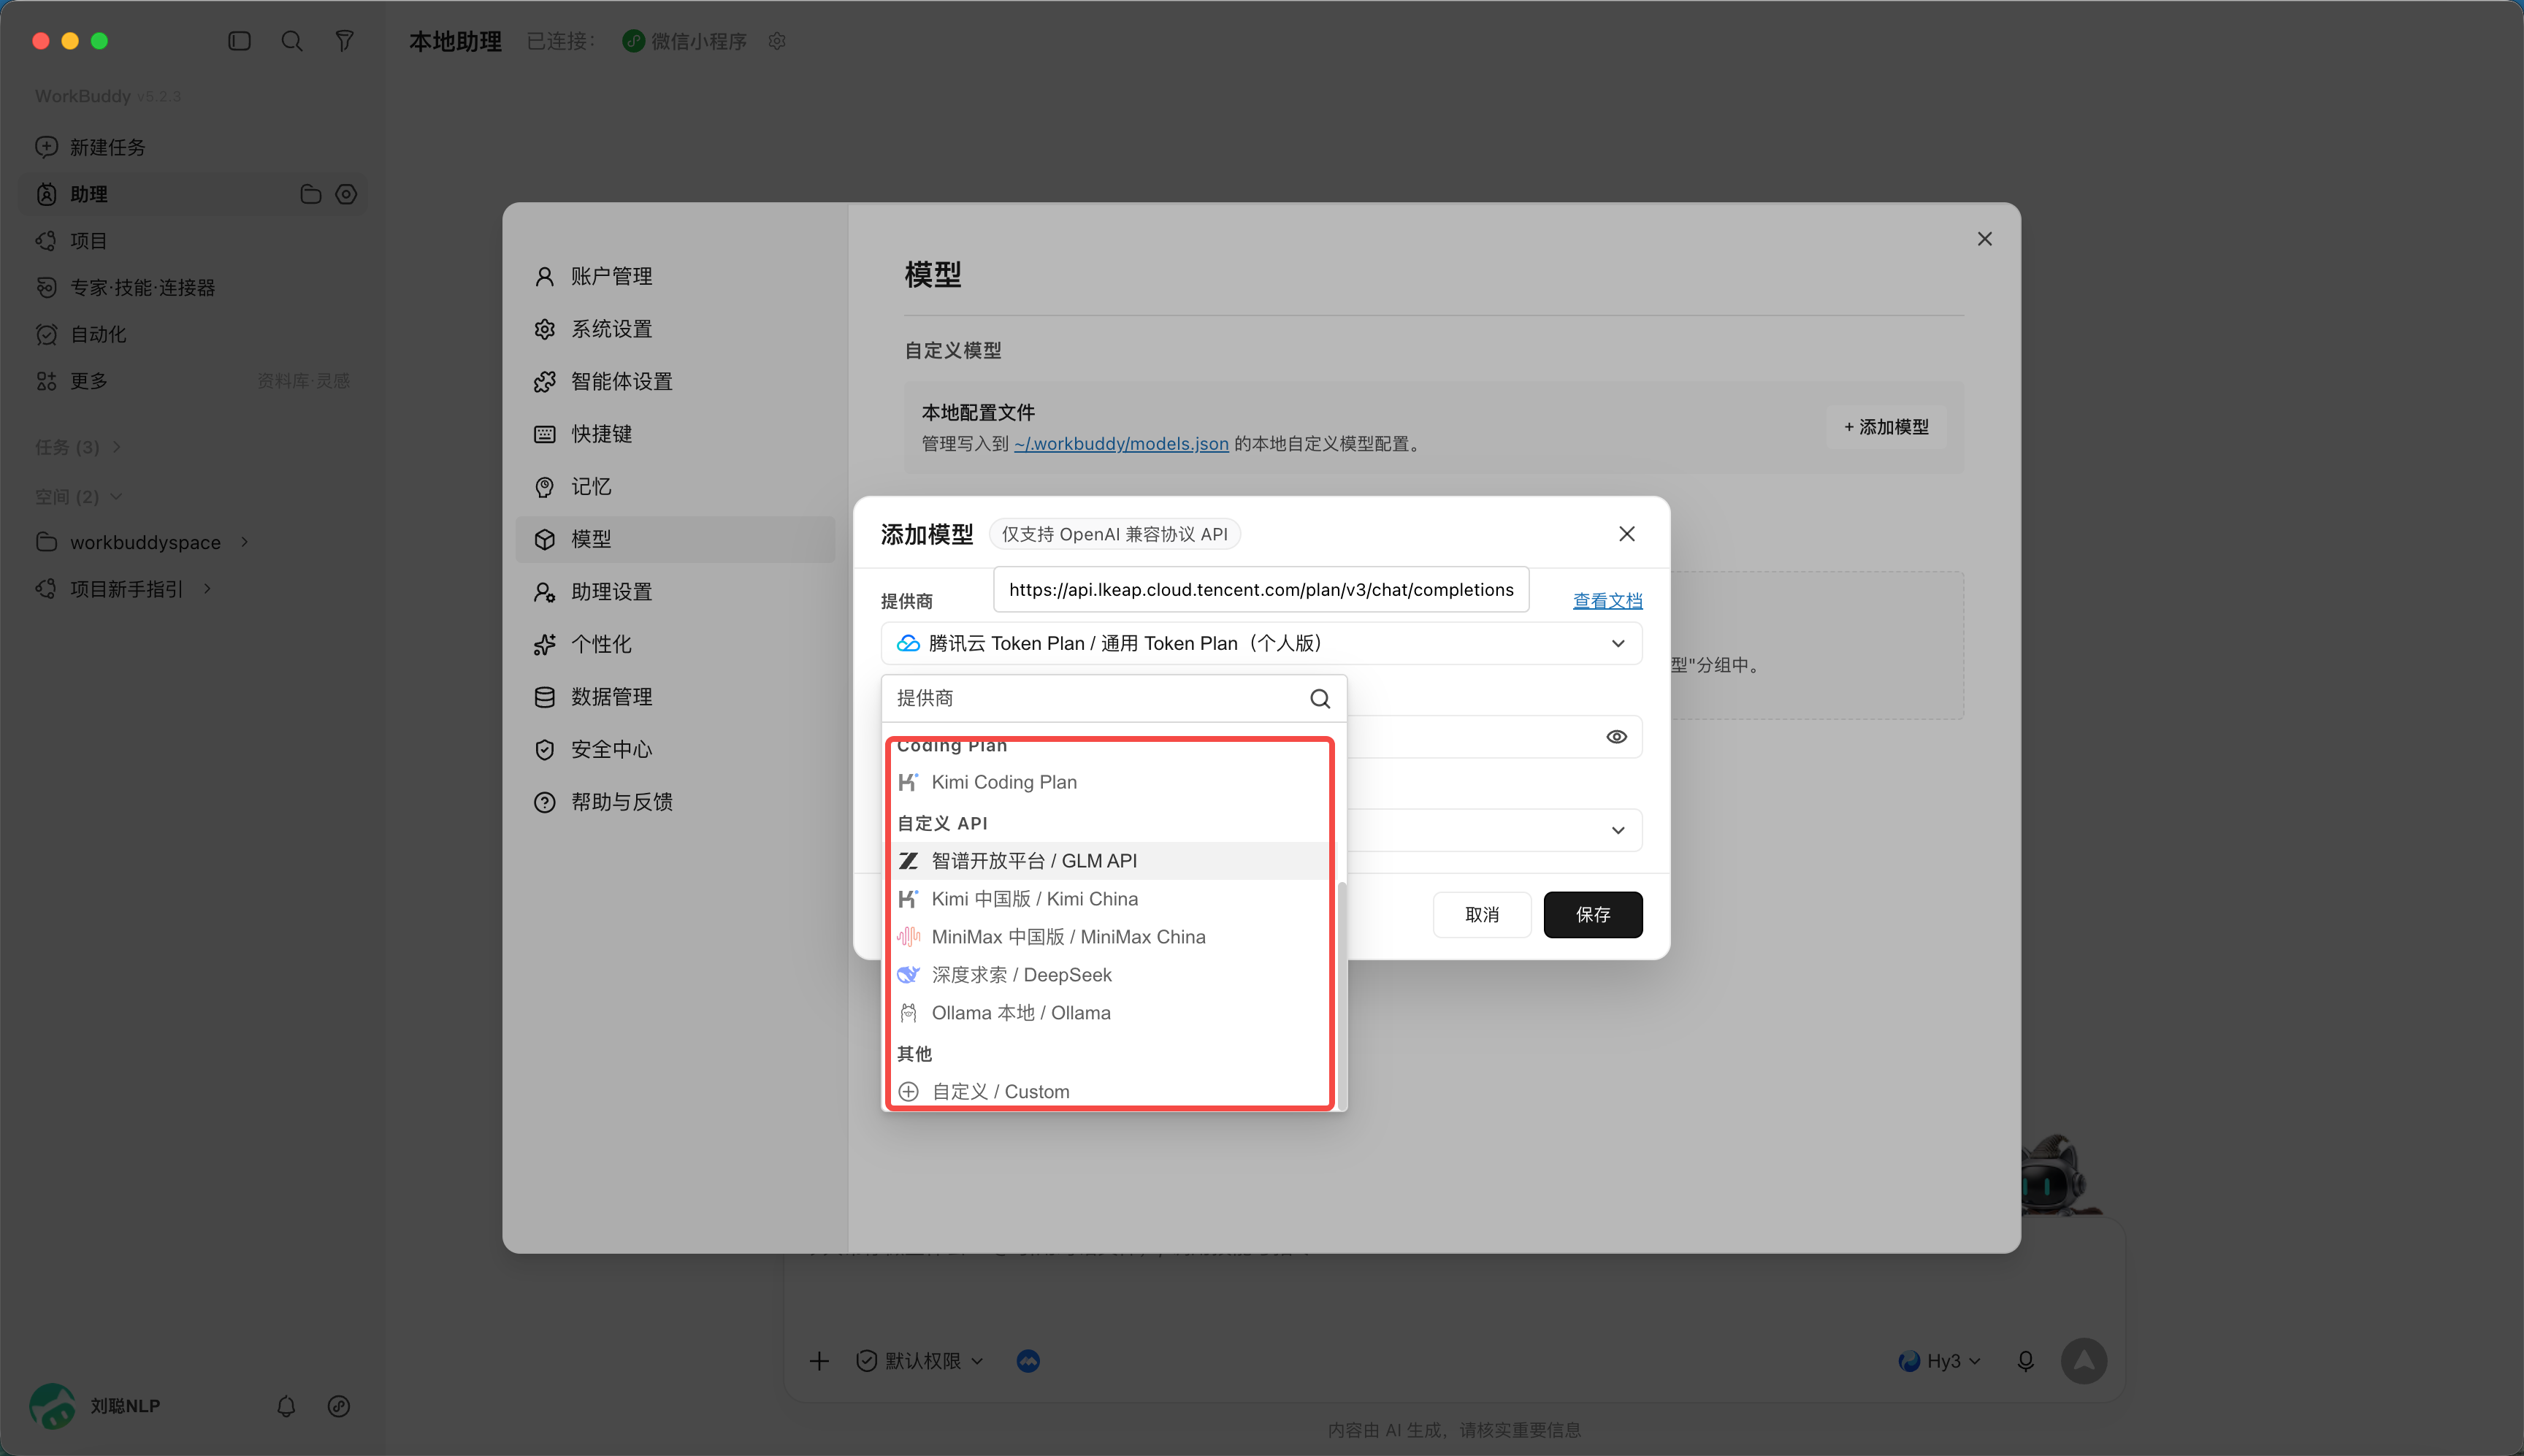Click the compass icon beside the bell
Image resolution: width=2524 pixels, height=1456 pixels.
coord(339,1406)
